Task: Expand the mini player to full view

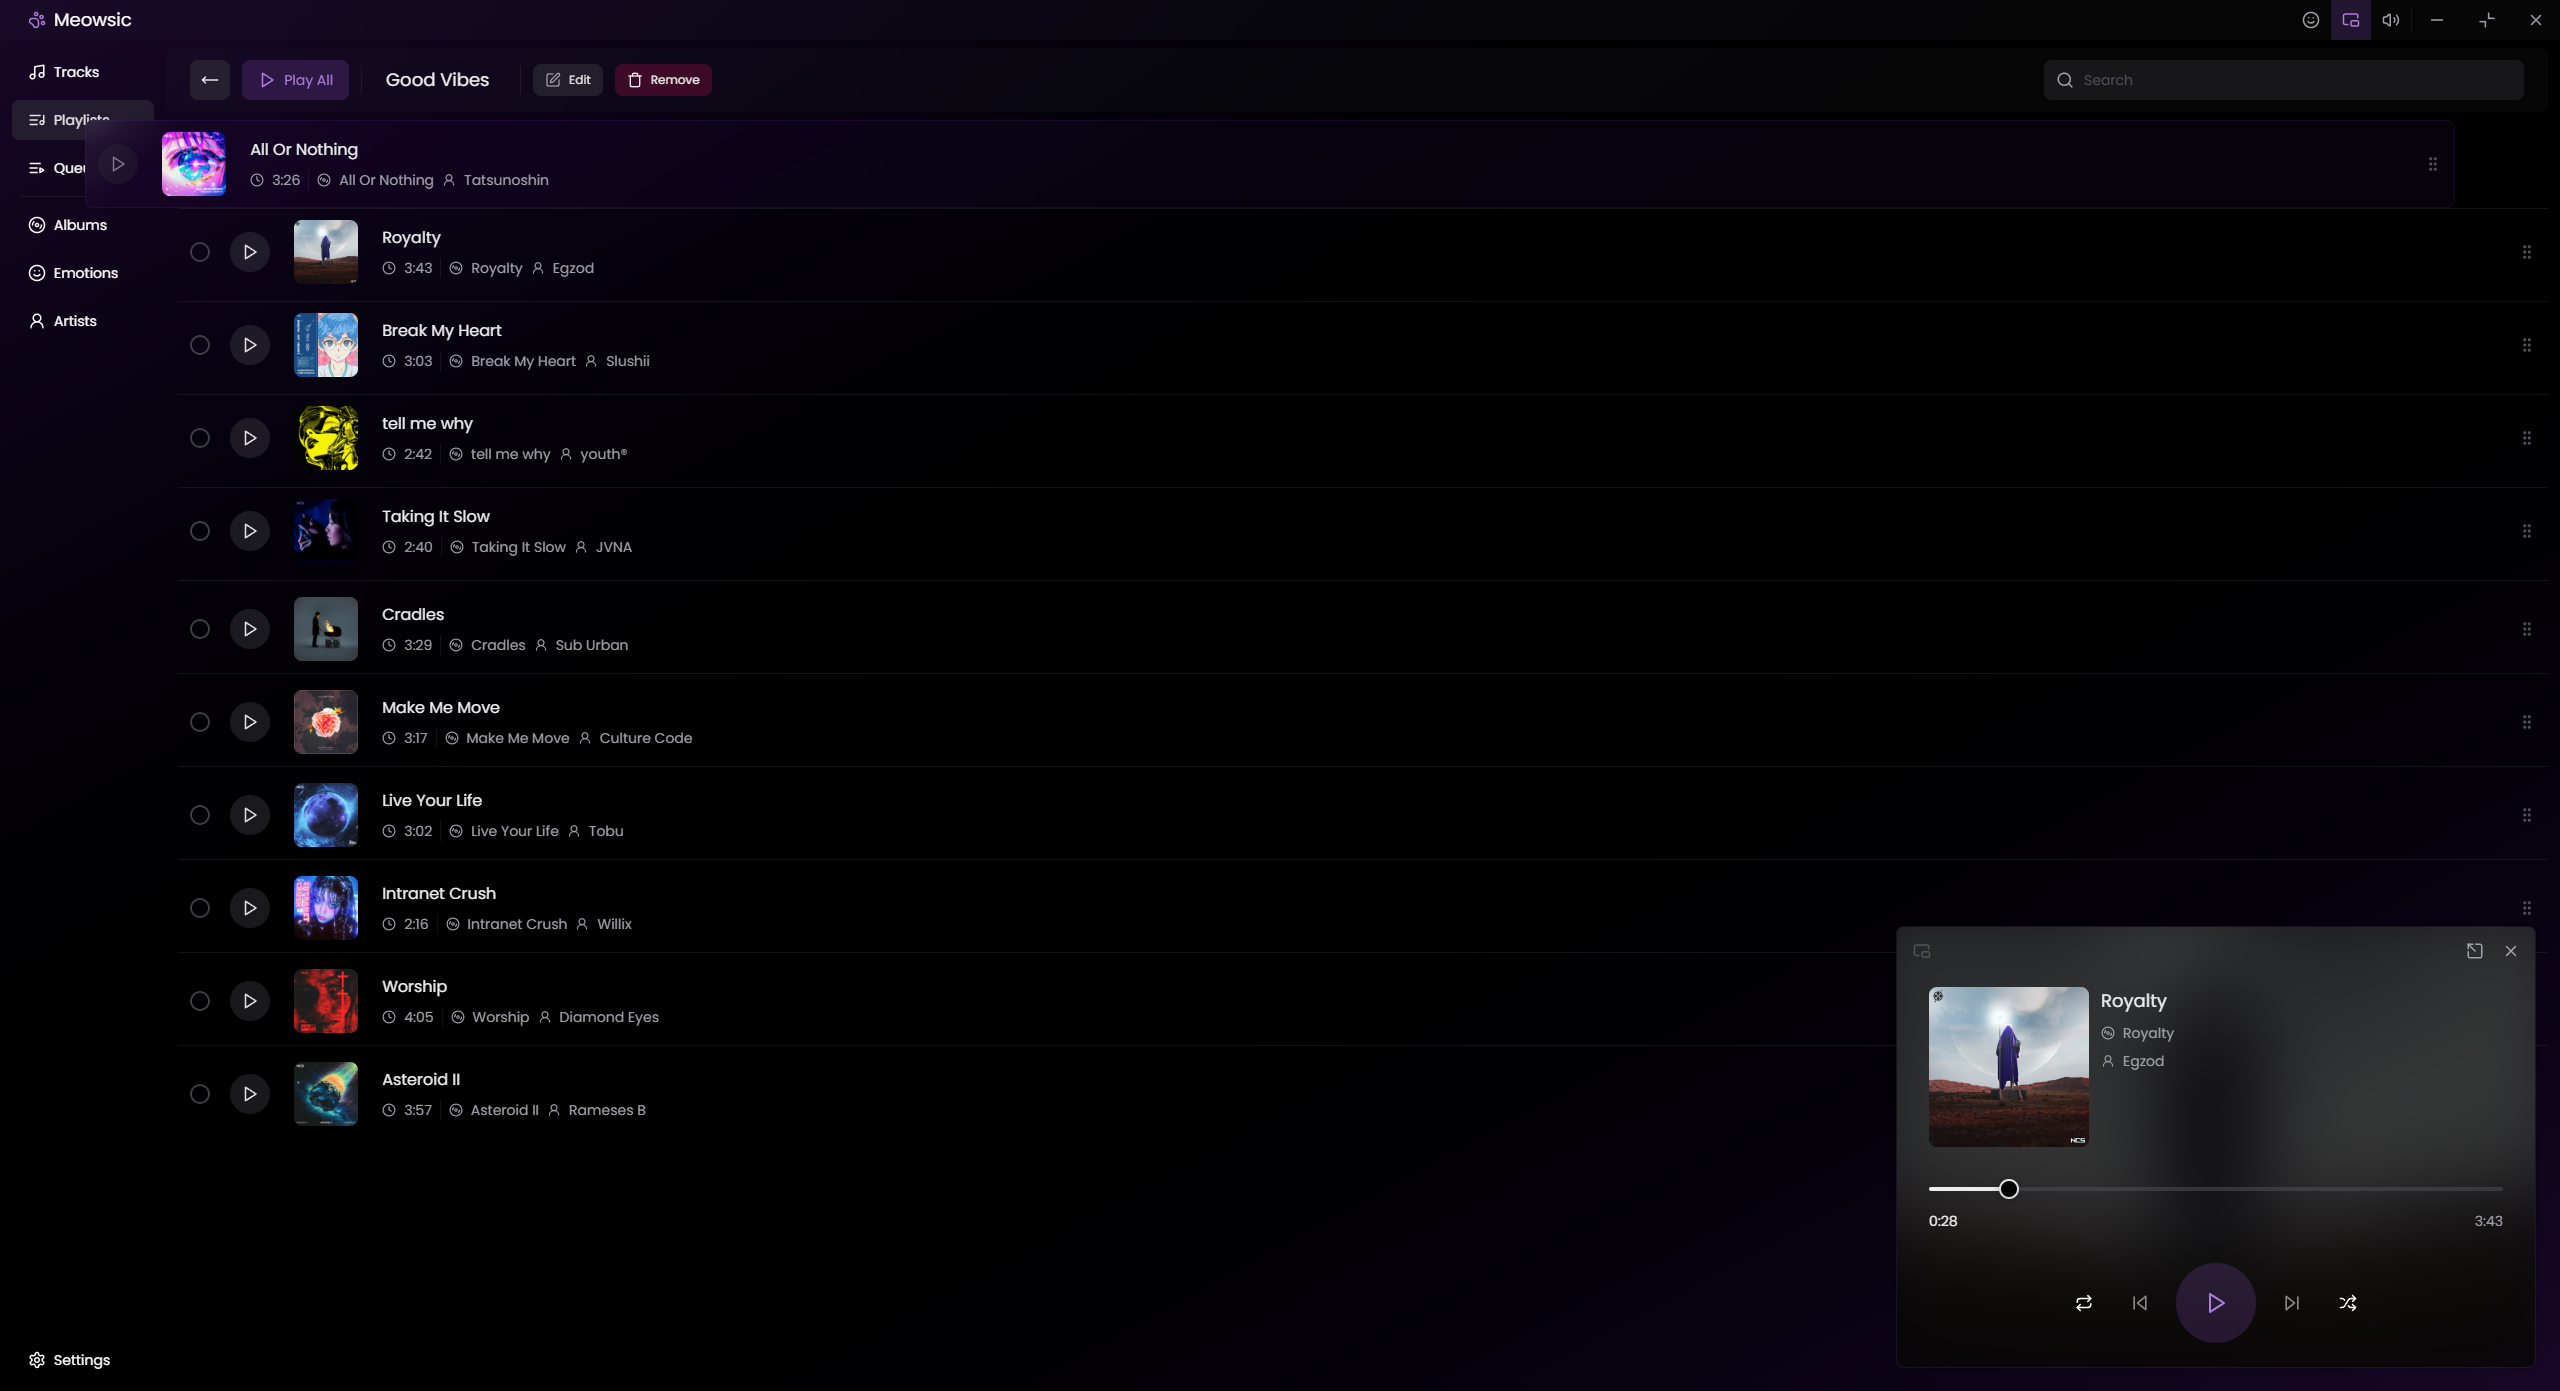Action: [x=2474, y=951]
